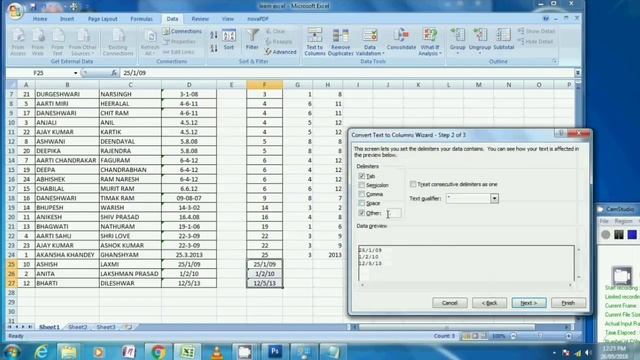Click the Other delimiter text field
This screenshot has height=360, width=640.
click(393, 213)
